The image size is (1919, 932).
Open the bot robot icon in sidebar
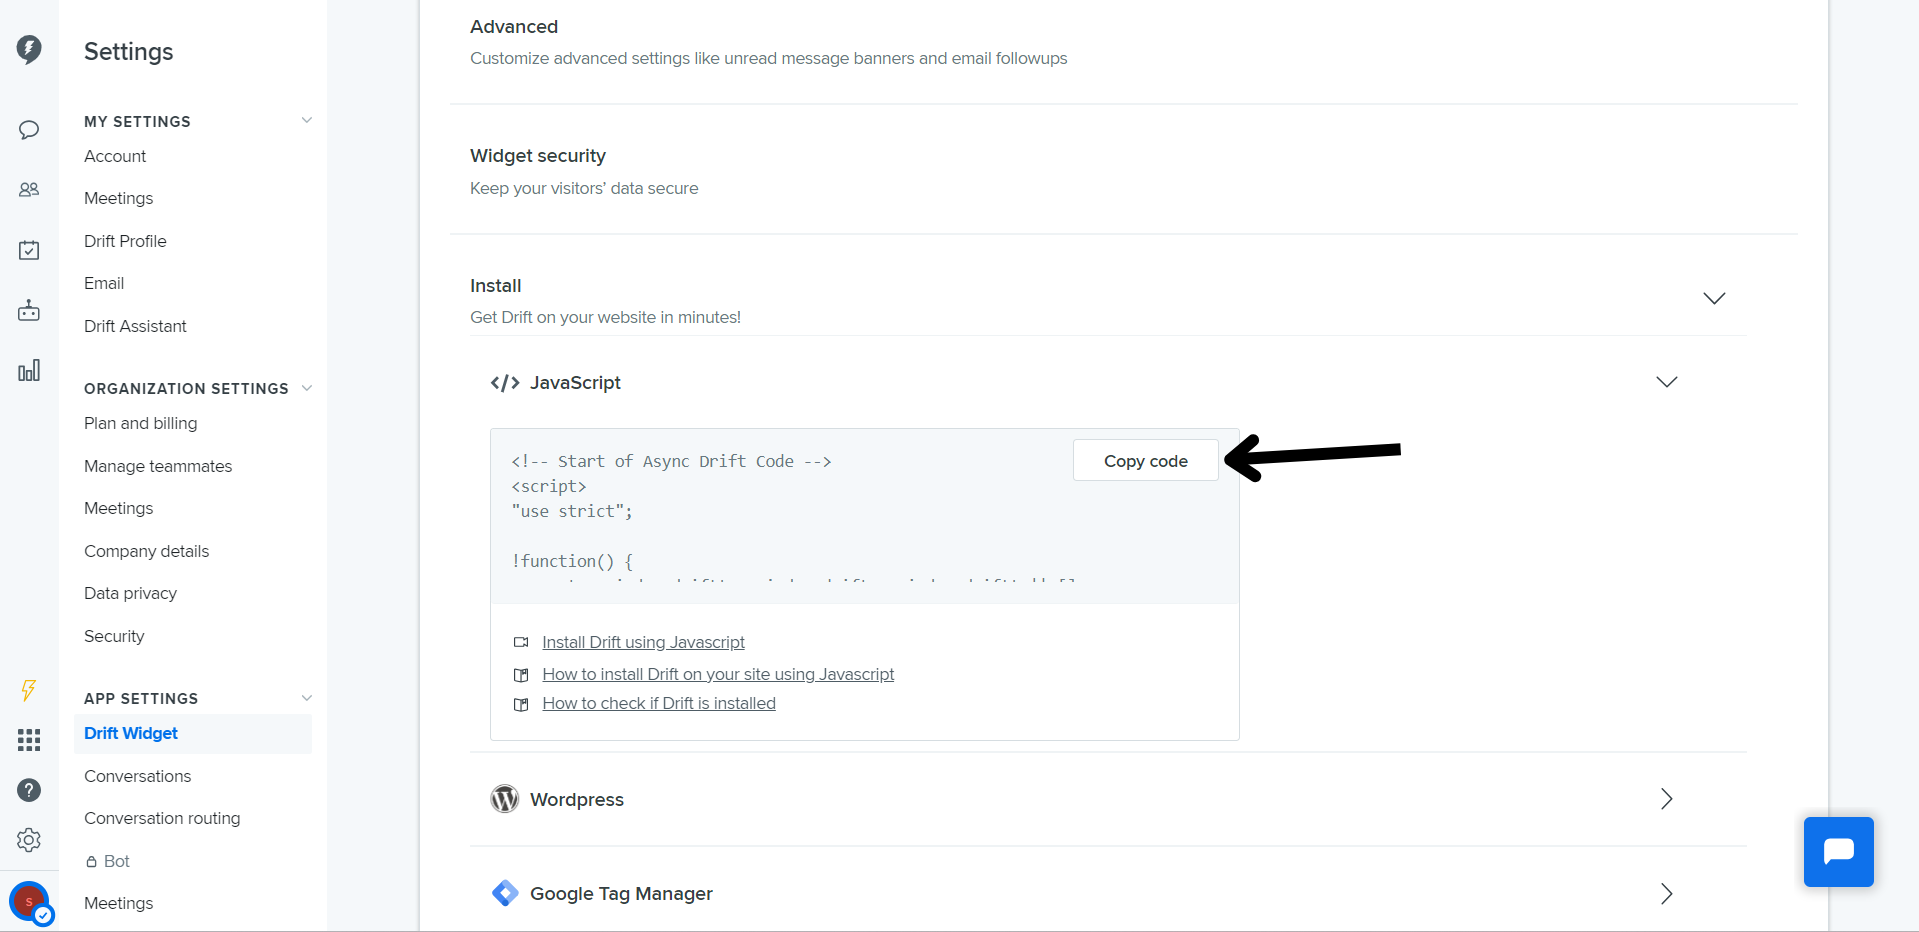tap(29, 311)
